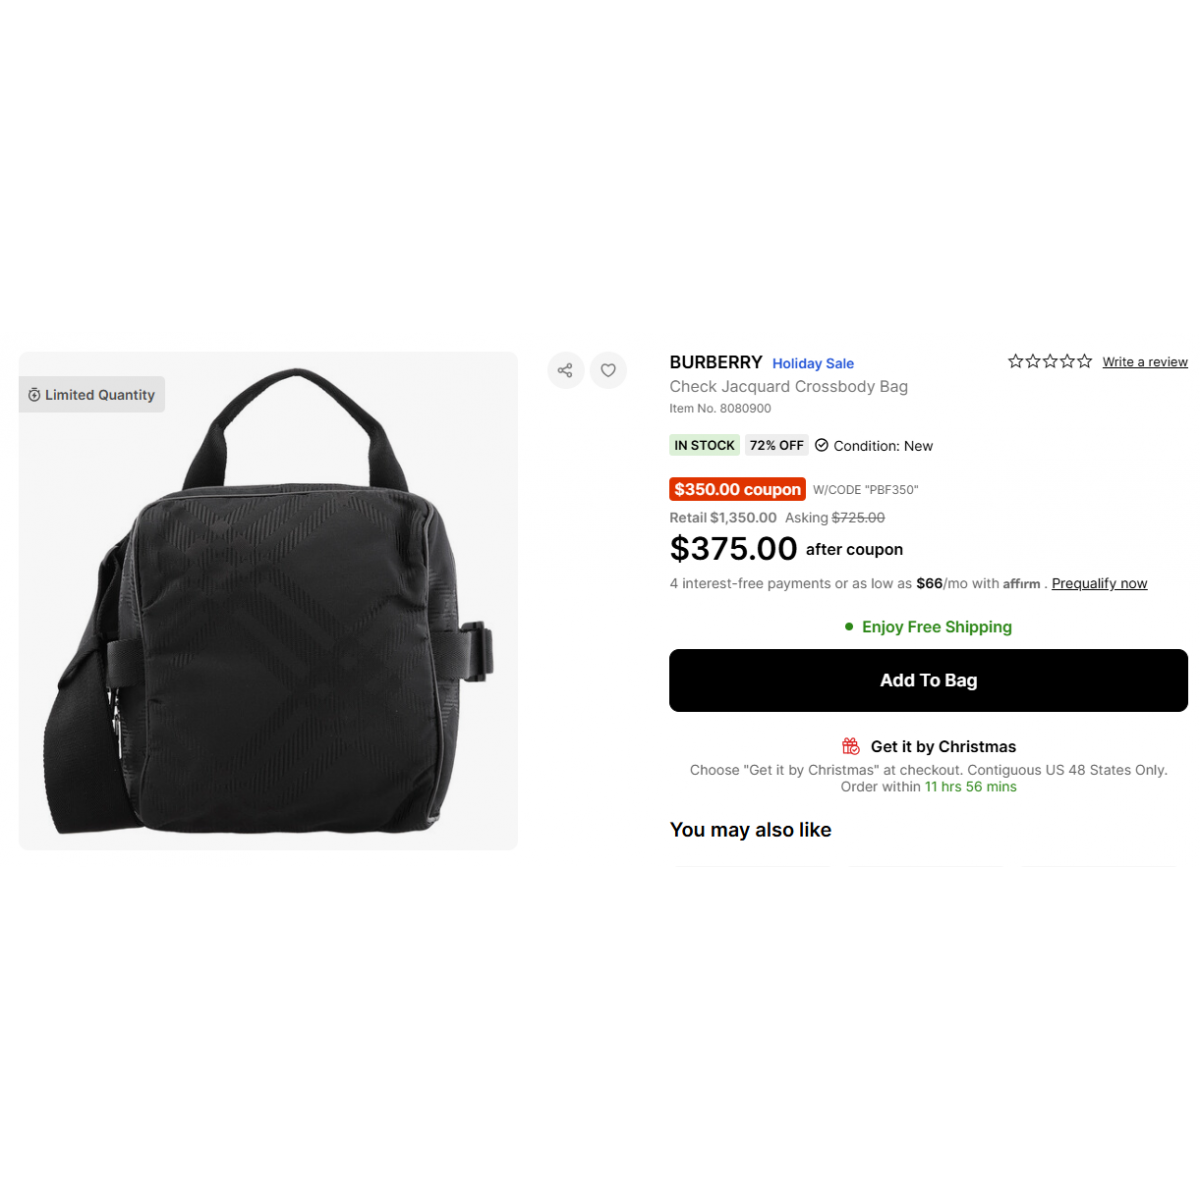The width and height of the screenshot is (1200, 1200).
Task: Click the green Free Shipping dot
Action: point(849,627)
